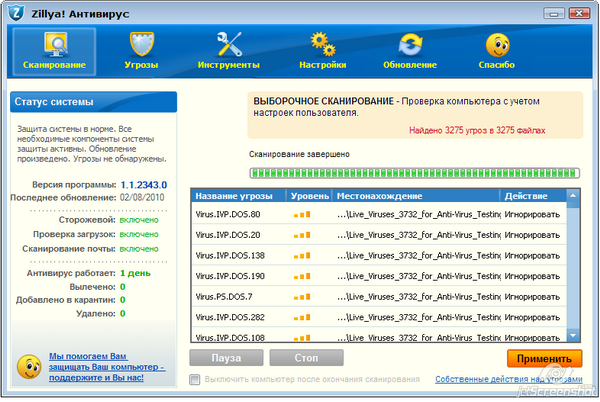Toggle shutdown computer after scan checkbox
This screenshot has width=600, height=402.
[x=195, y=379]
